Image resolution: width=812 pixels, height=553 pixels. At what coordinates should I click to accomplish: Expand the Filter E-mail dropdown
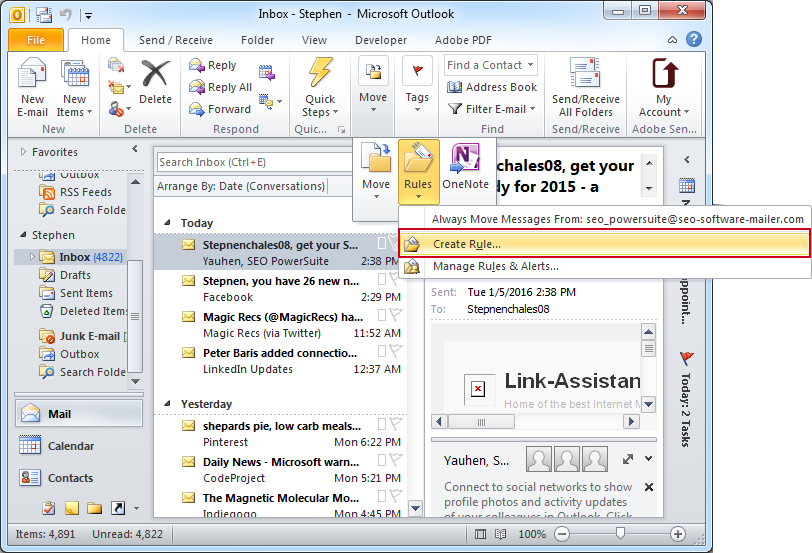(x=492, y=109)
